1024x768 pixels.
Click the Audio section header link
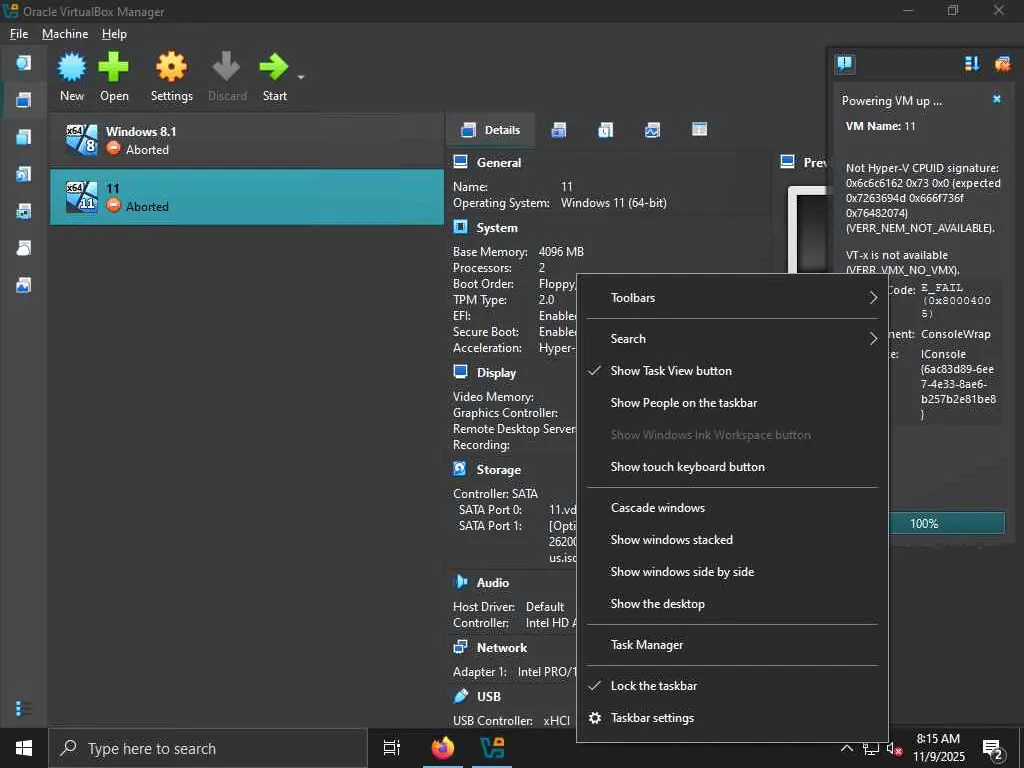492,583
